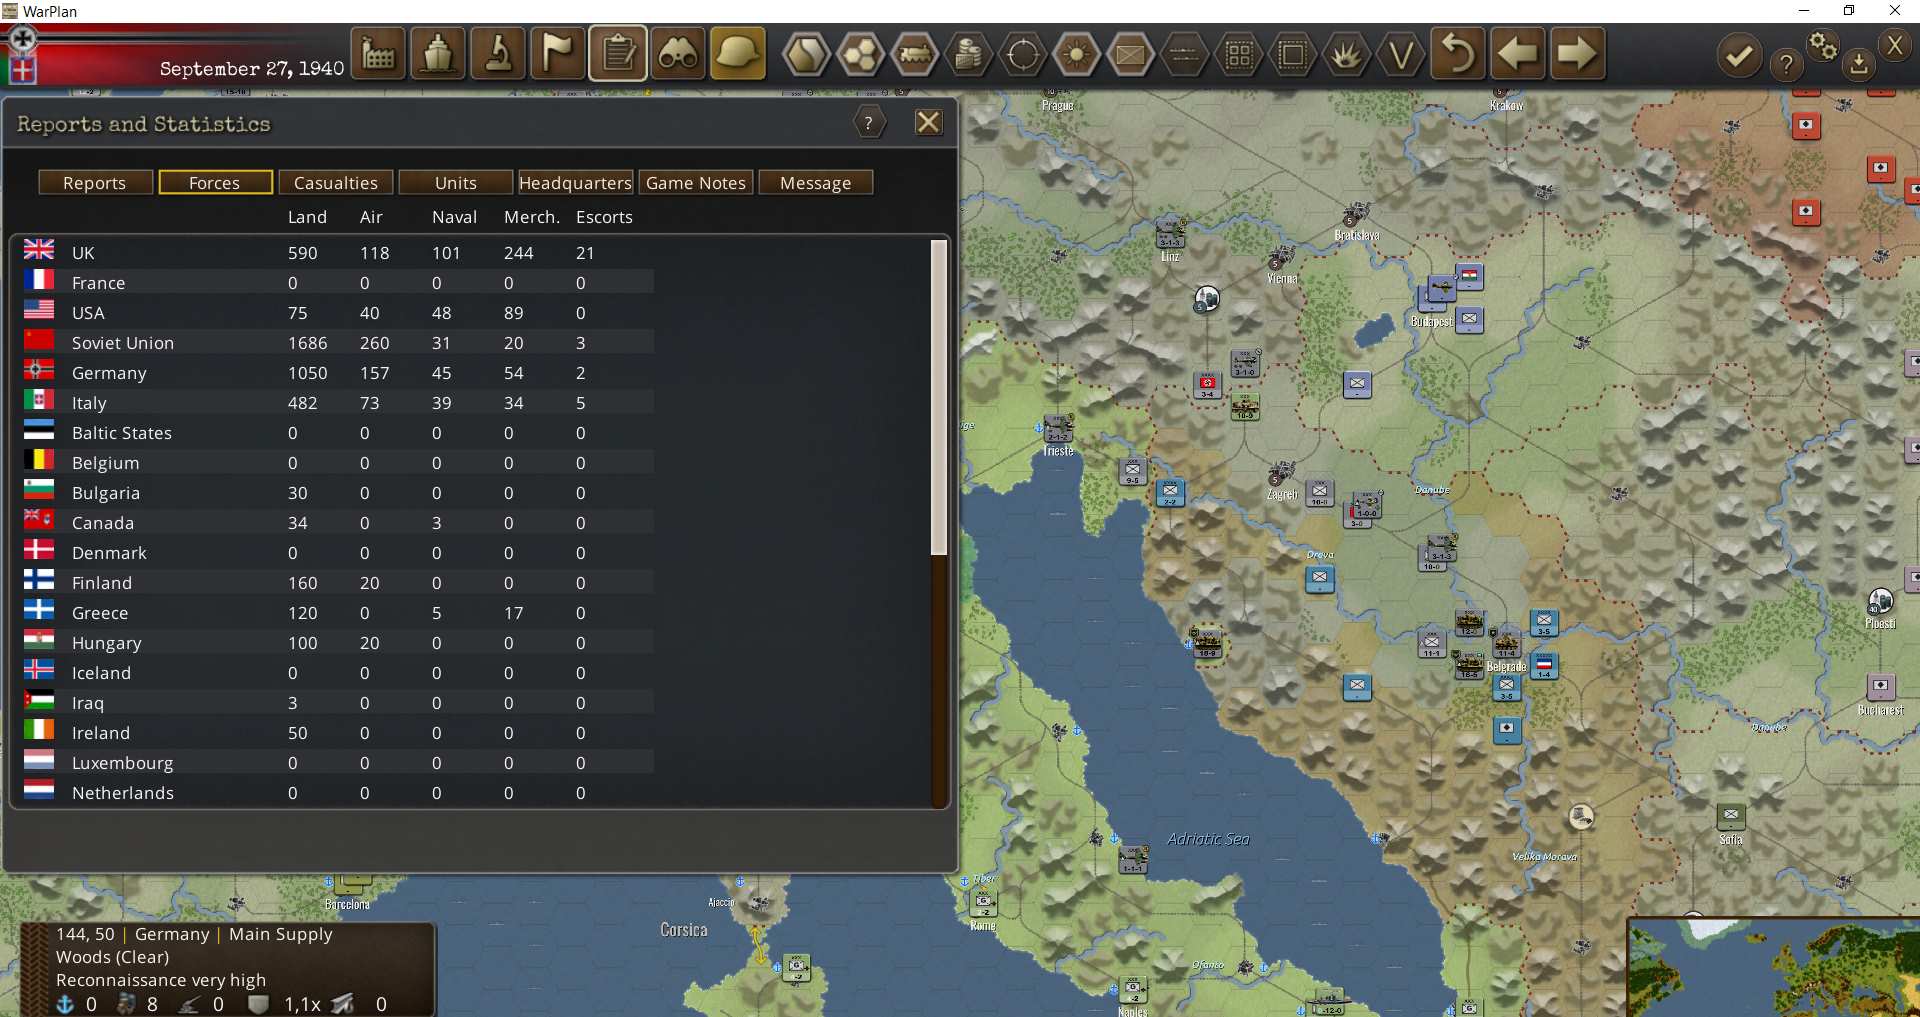
Task: Click the minimap in the corner
Action: click(1774, 969)
